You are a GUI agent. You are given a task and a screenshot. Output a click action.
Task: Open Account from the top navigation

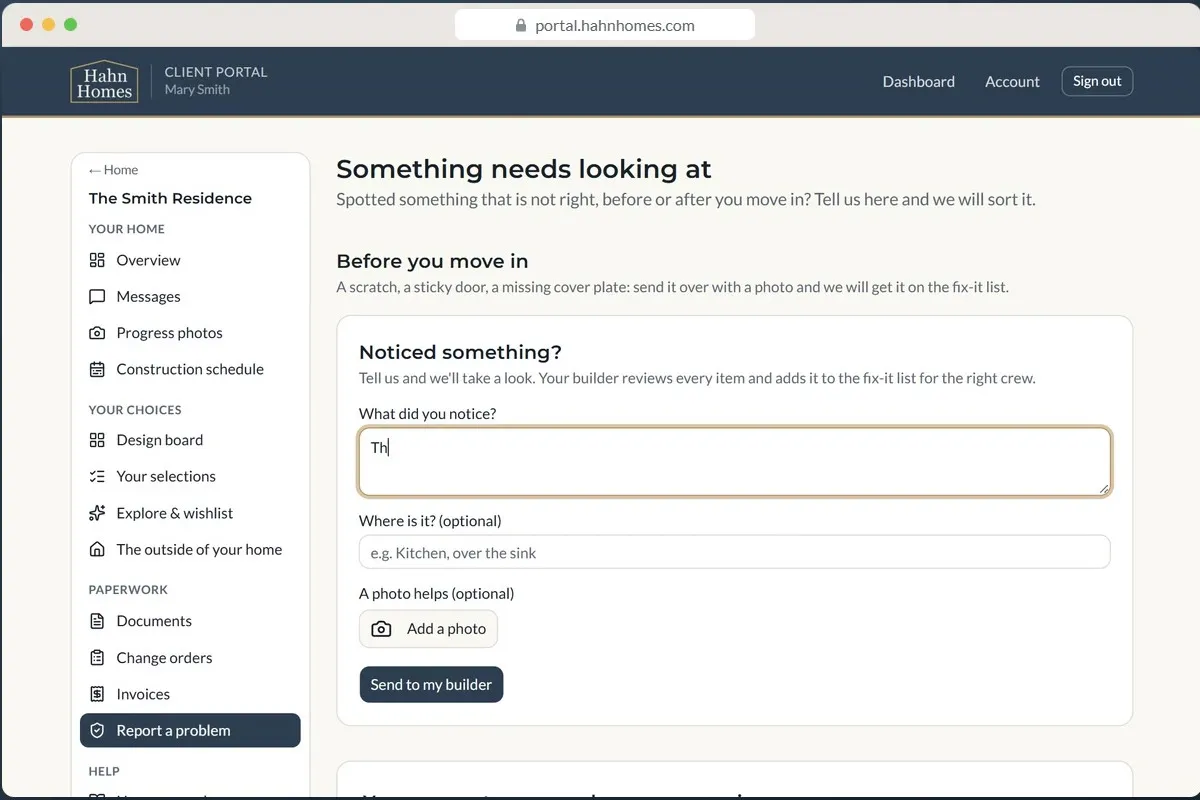(1012, 82)
